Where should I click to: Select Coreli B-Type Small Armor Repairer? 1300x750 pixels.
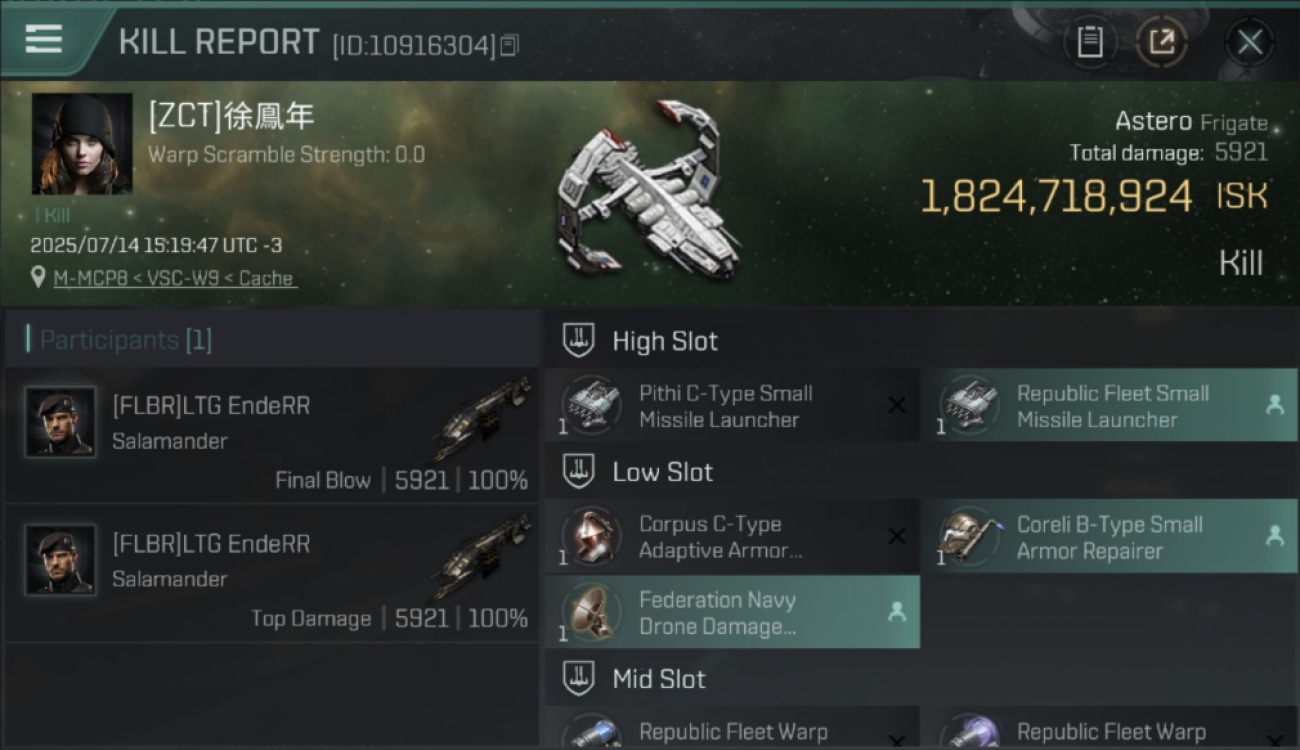click(x=1110, y=537)
